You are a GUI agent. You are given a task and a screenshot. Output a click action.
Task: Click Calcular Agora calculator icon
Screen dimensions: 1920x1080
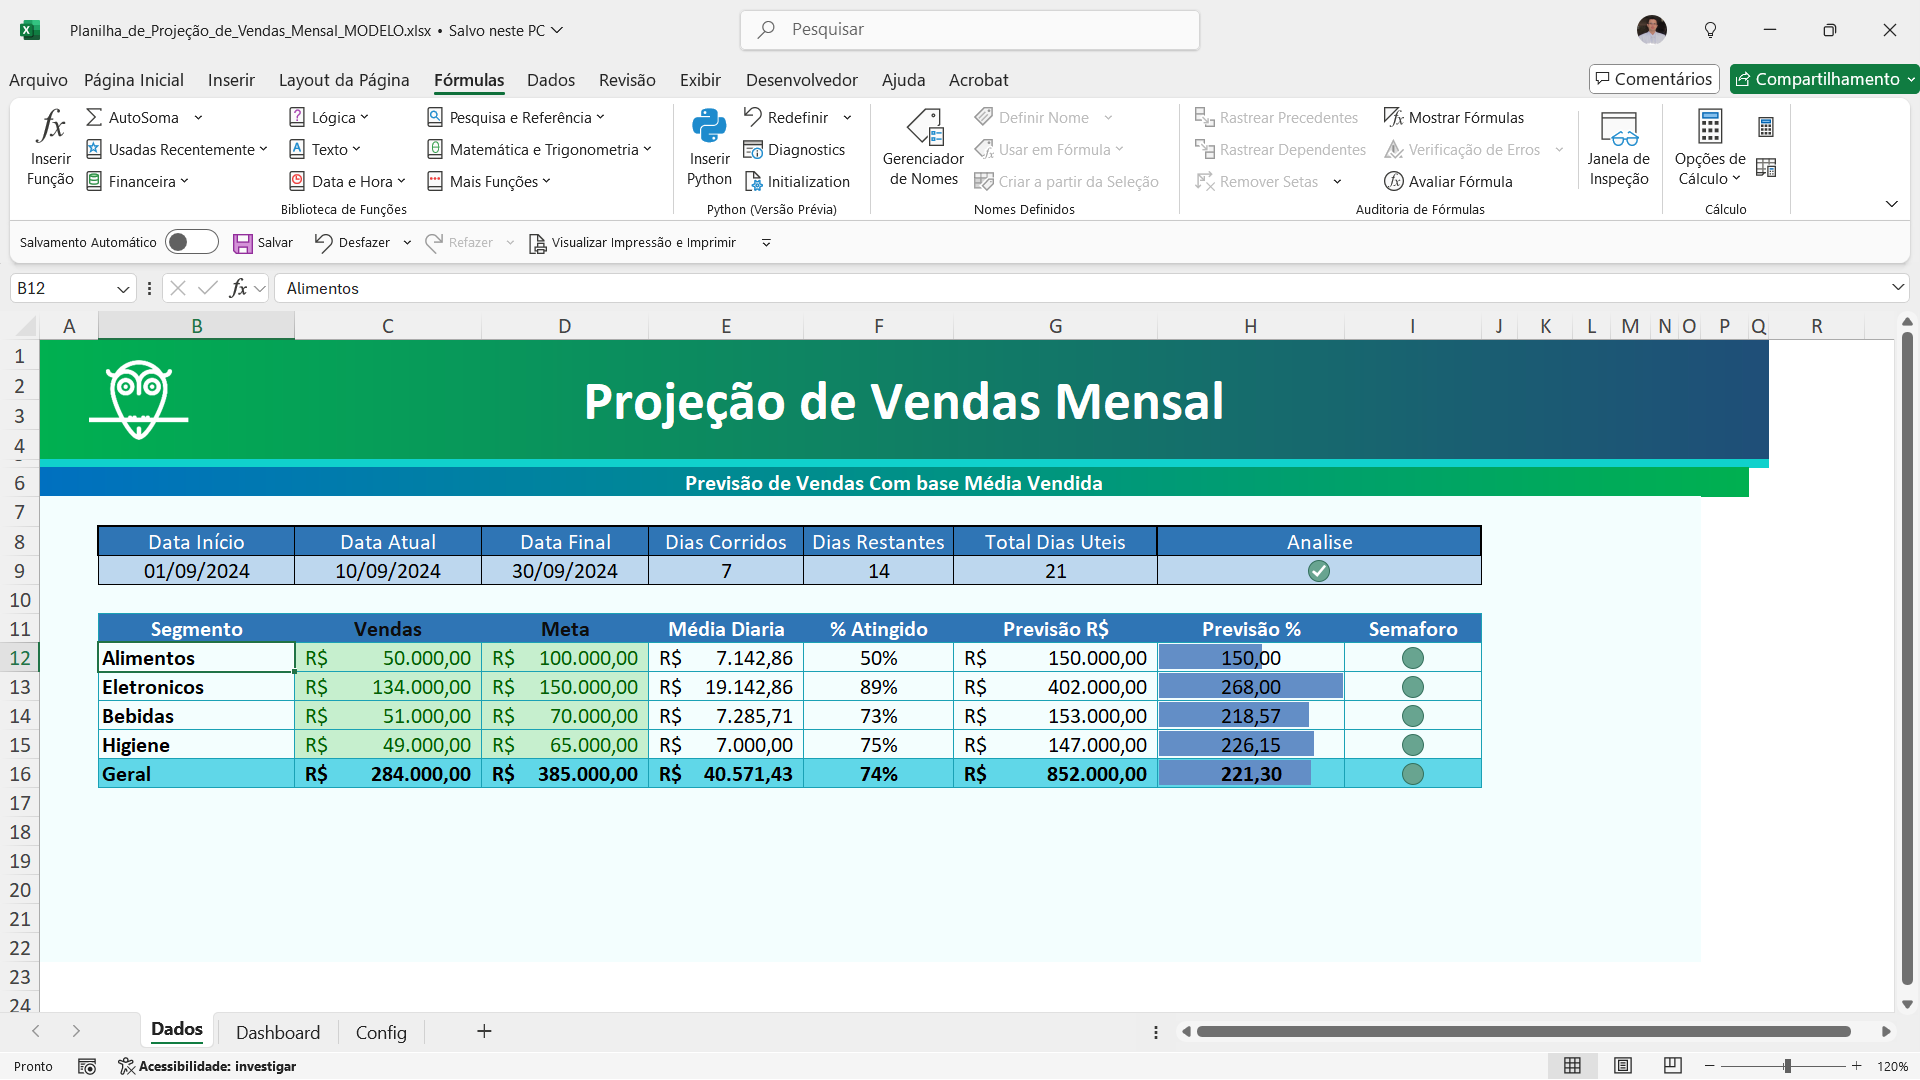coord(1766,127)
